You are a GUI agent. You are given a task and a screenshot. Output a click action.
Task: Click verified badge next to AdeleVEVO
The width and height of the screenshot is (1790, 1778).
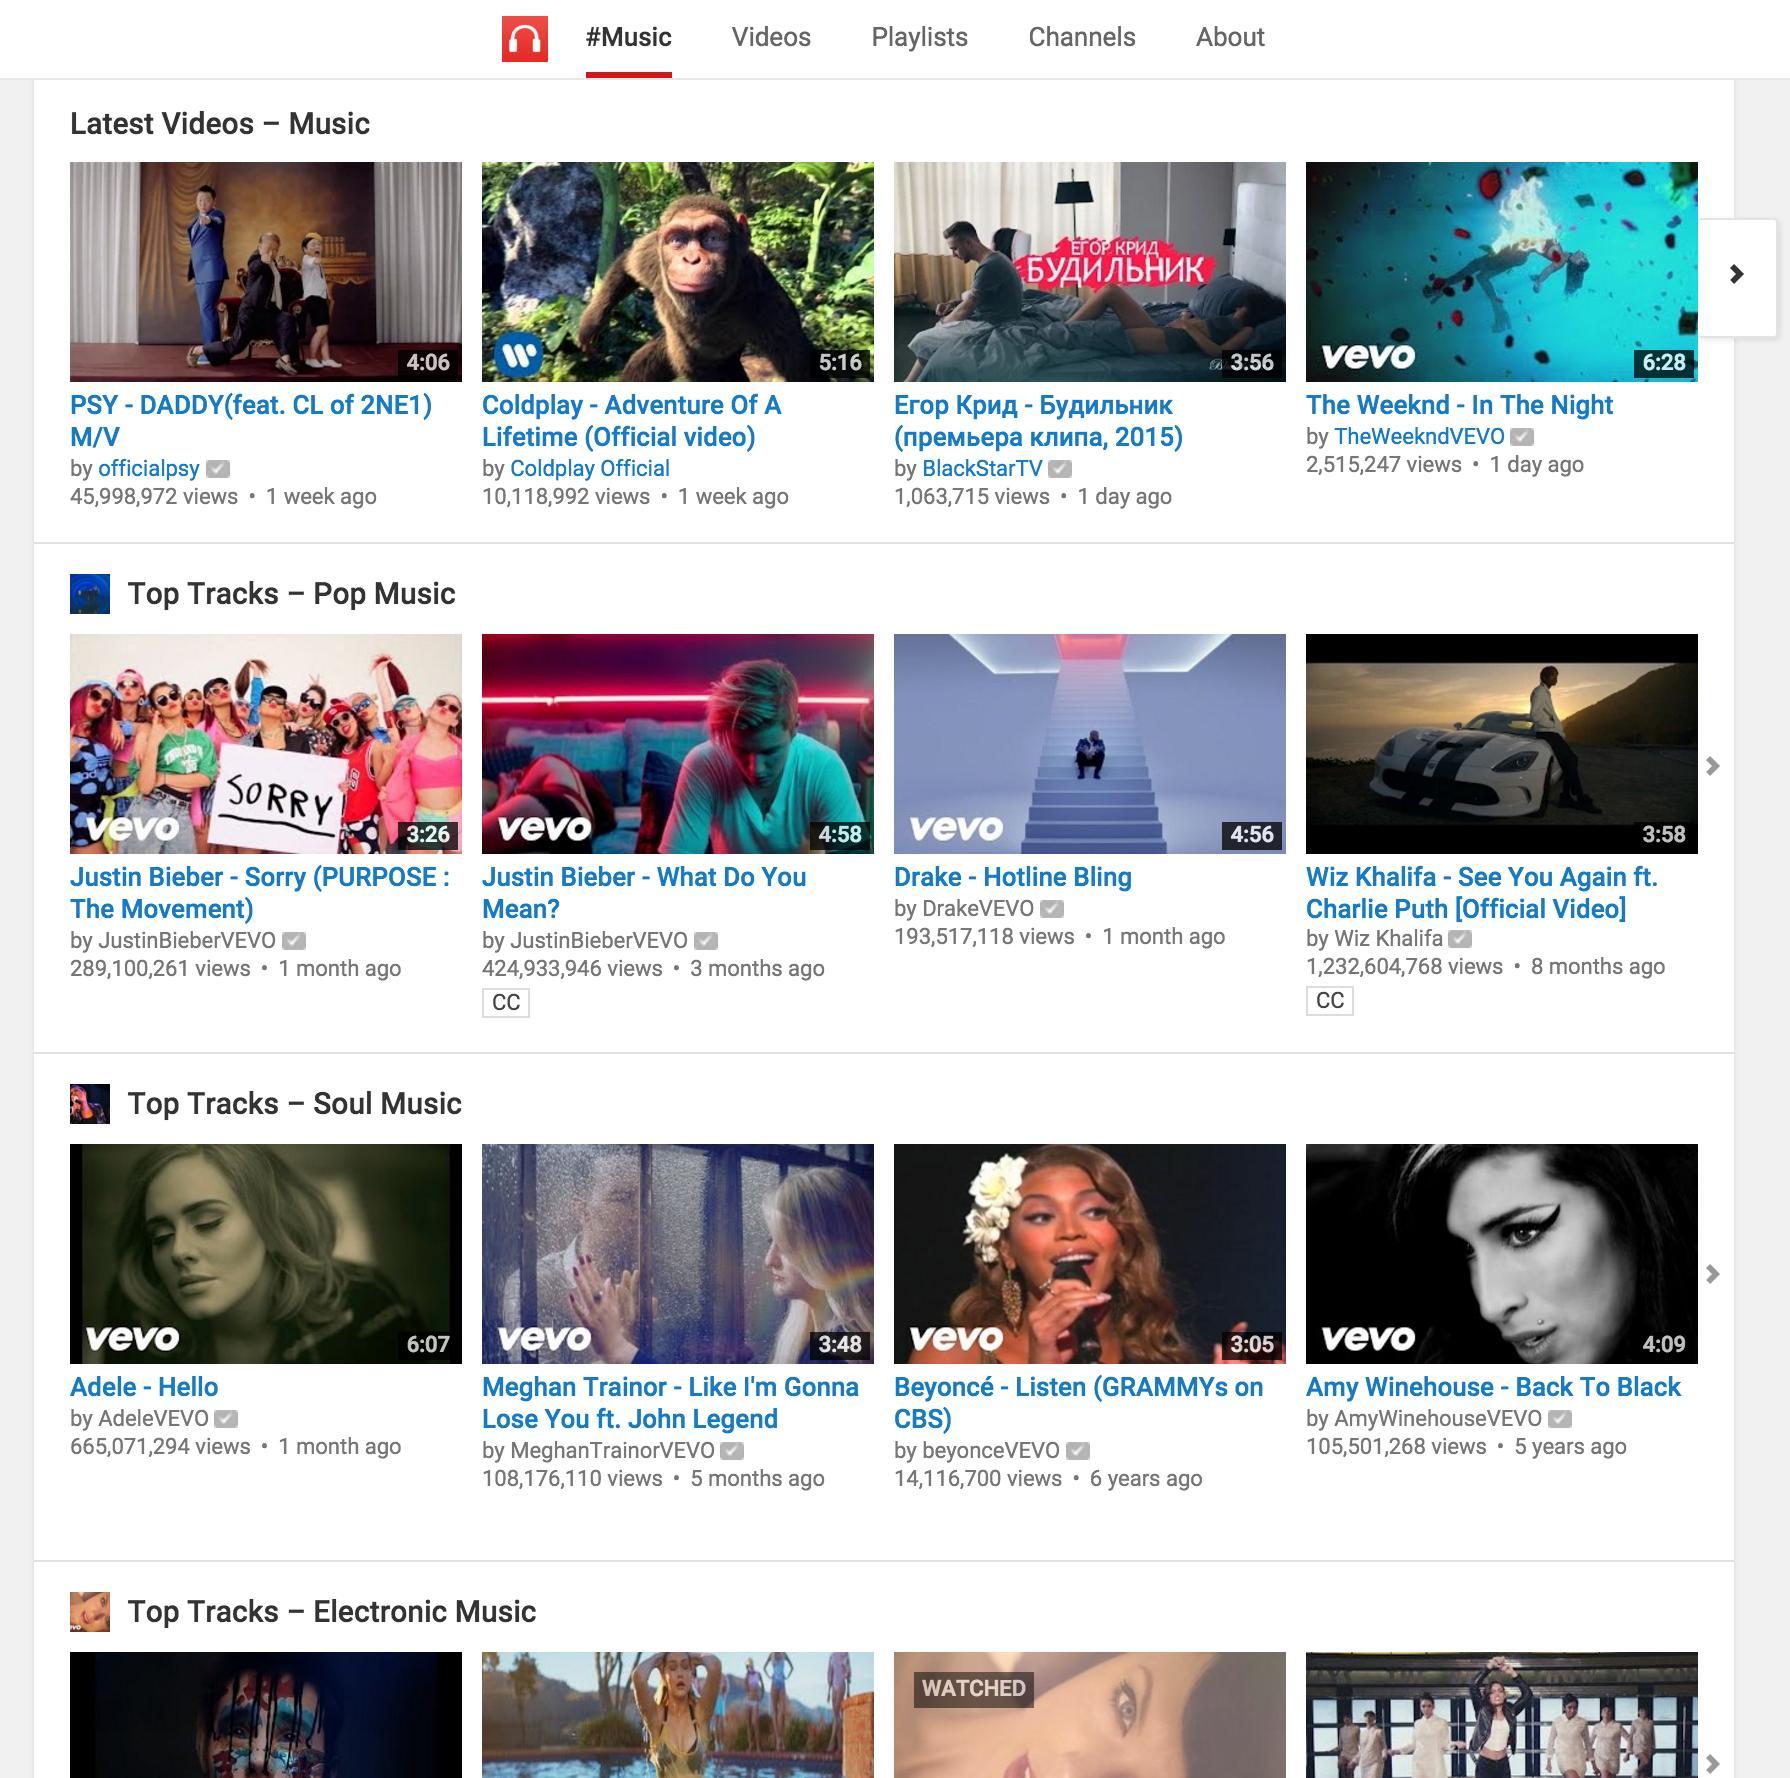coord(226,1419)
